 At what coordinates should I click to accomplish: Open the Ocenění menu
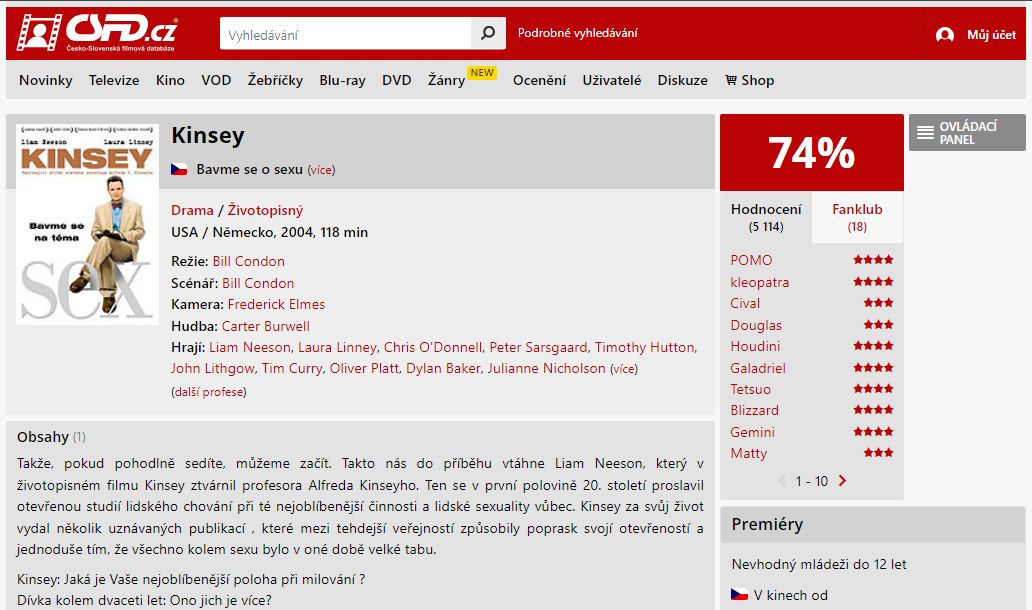tap(539, 80)
